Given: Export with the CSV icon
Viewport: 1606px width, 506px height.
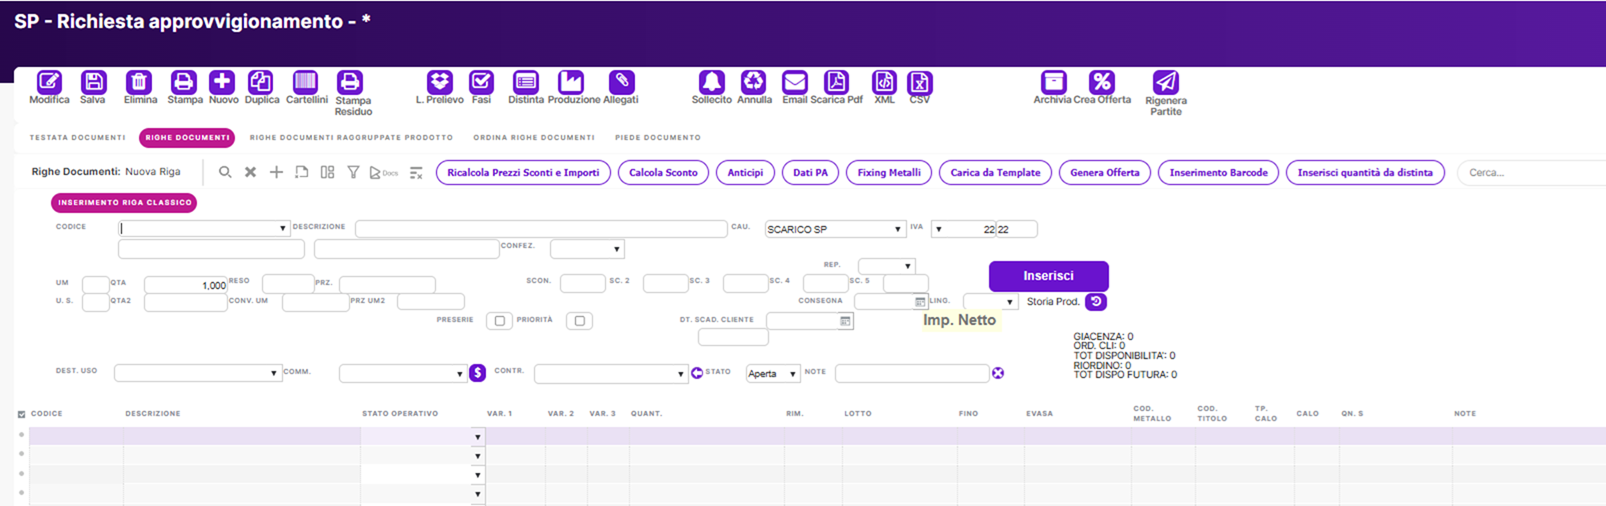Looking at the screenshot, I should click(919, 83).
